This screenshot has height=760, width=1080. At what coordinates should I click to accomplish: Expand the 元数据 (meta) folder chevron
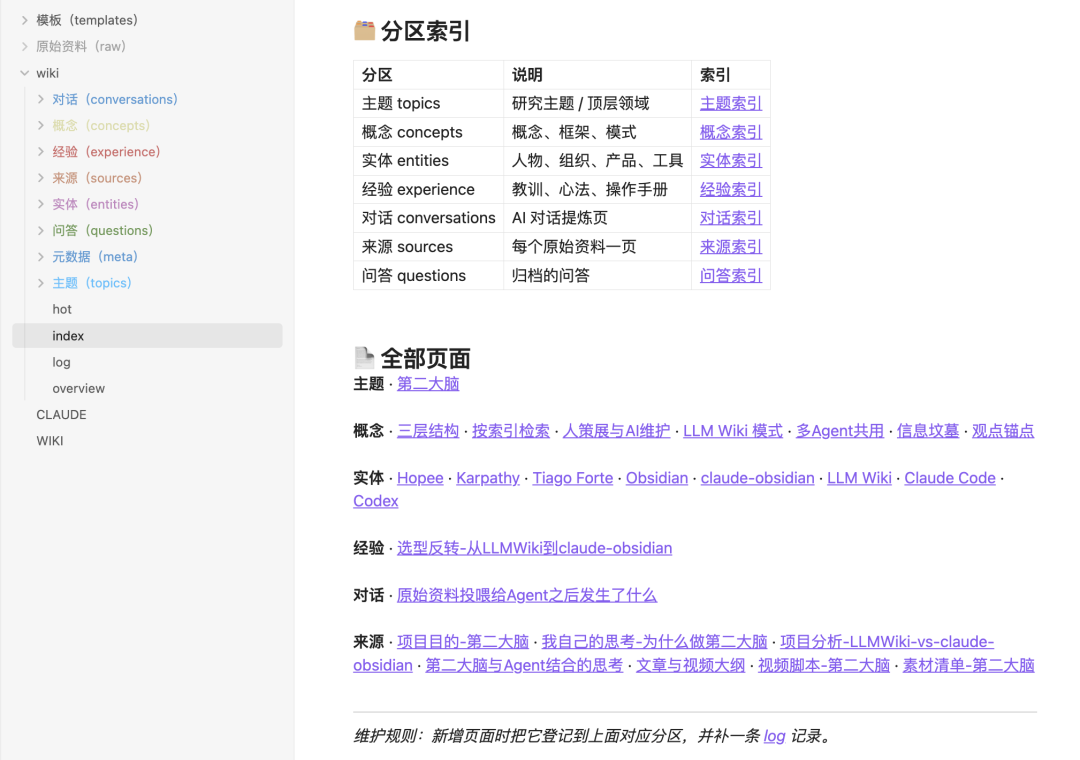pos(41,256)
